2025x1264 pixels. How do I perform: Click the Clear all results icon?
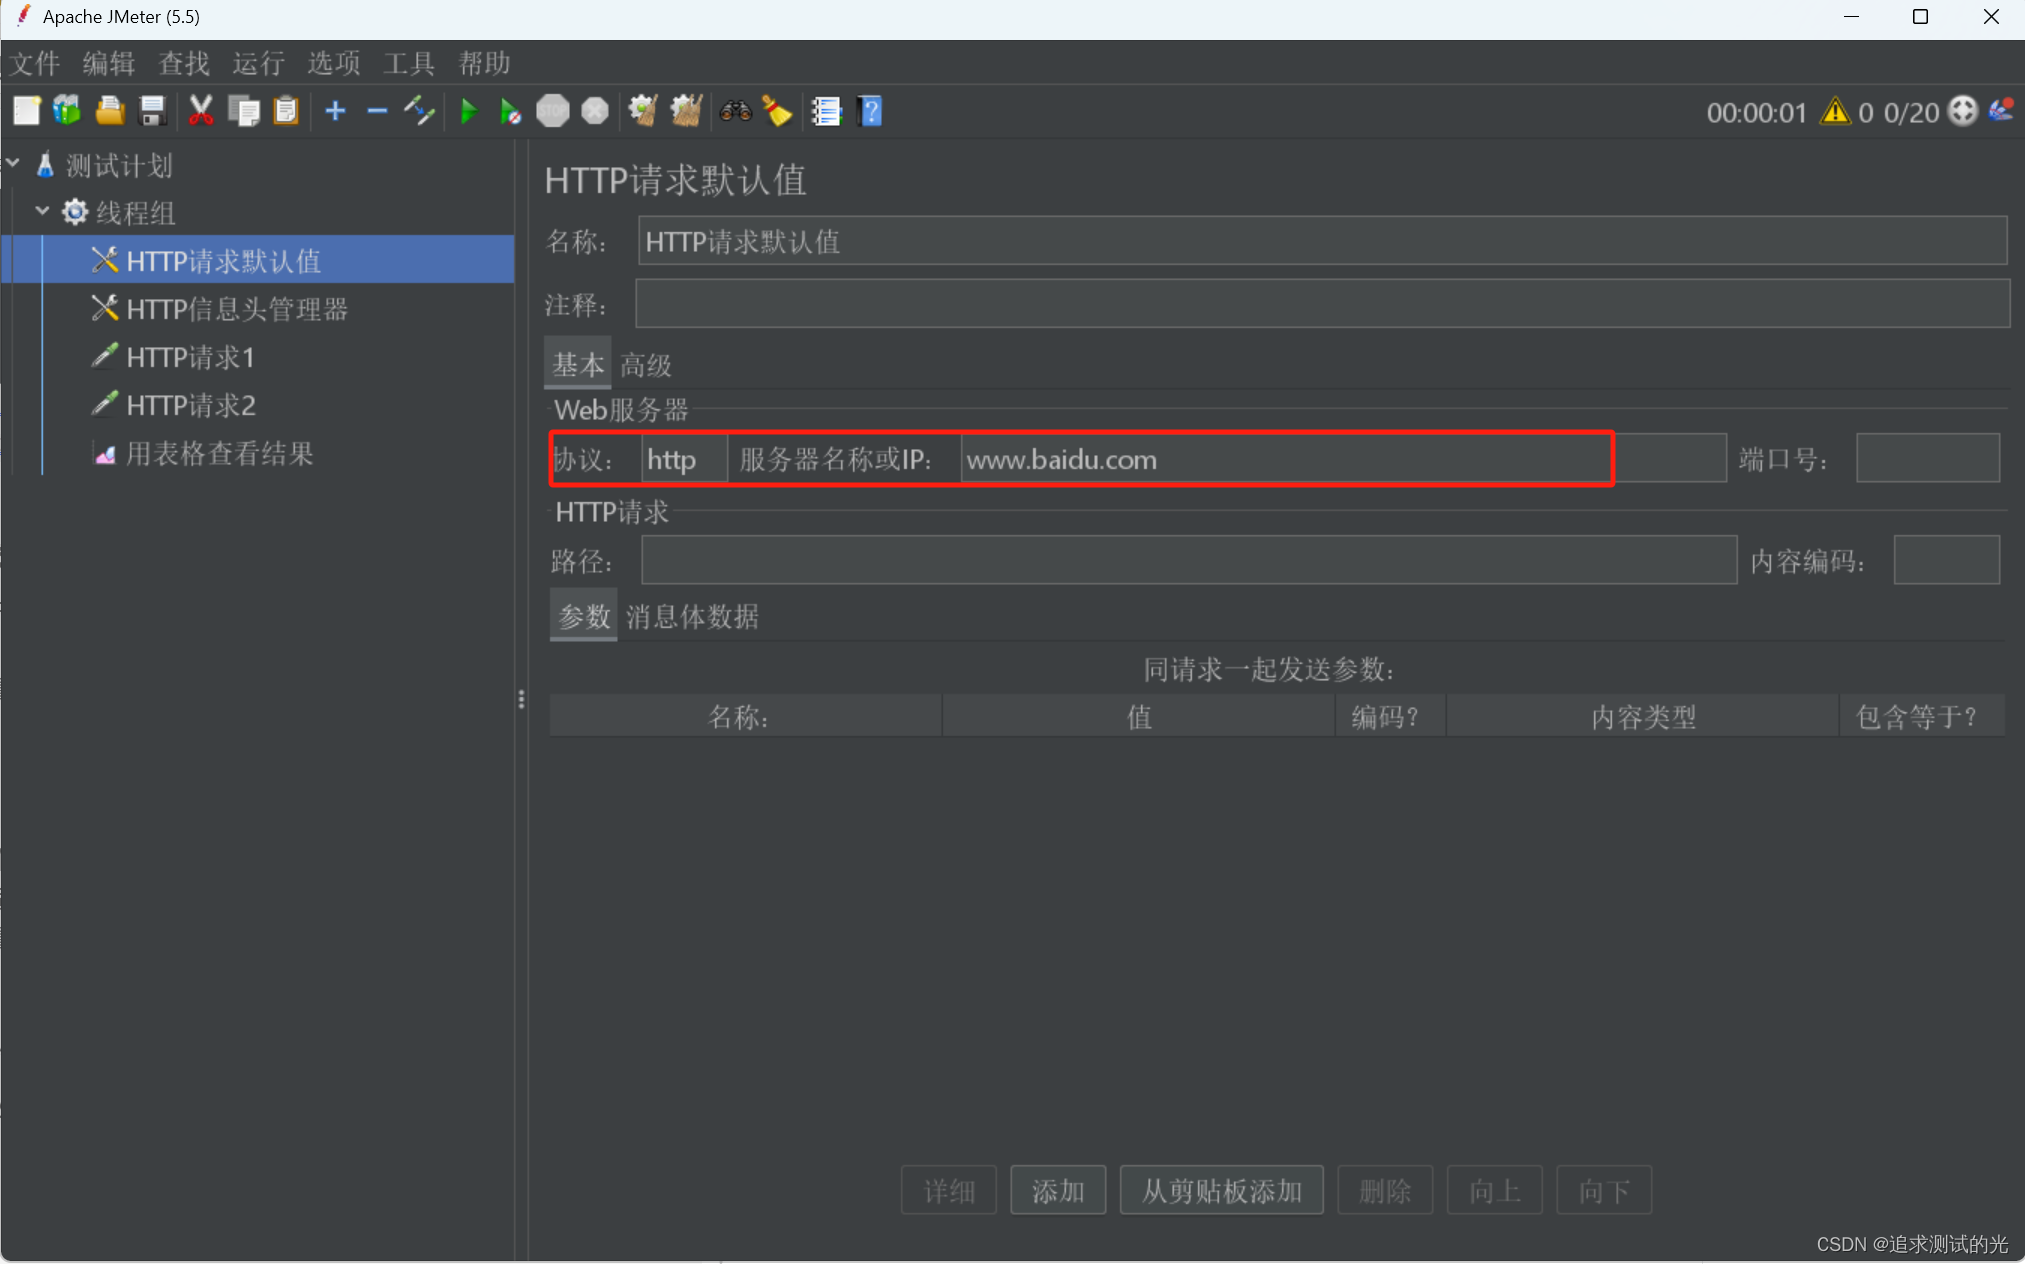(x=686, y=111)
